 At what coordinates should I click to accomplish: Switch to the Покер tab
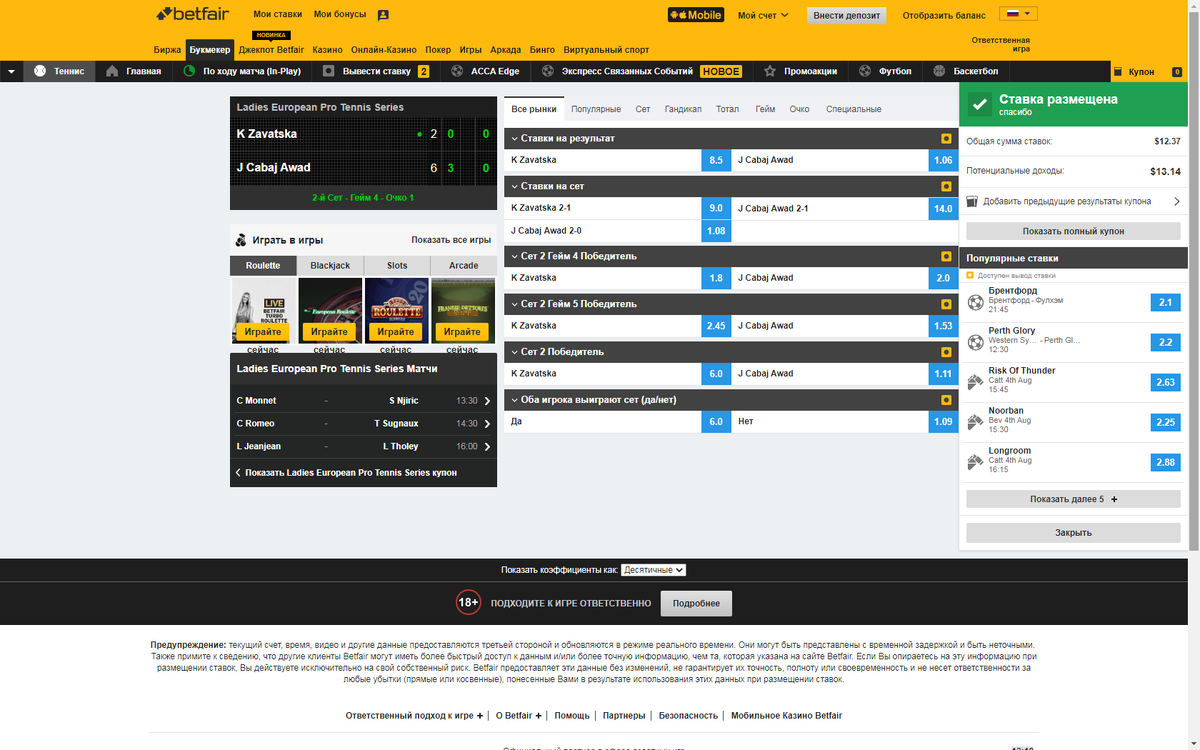(x=438, y=49)
